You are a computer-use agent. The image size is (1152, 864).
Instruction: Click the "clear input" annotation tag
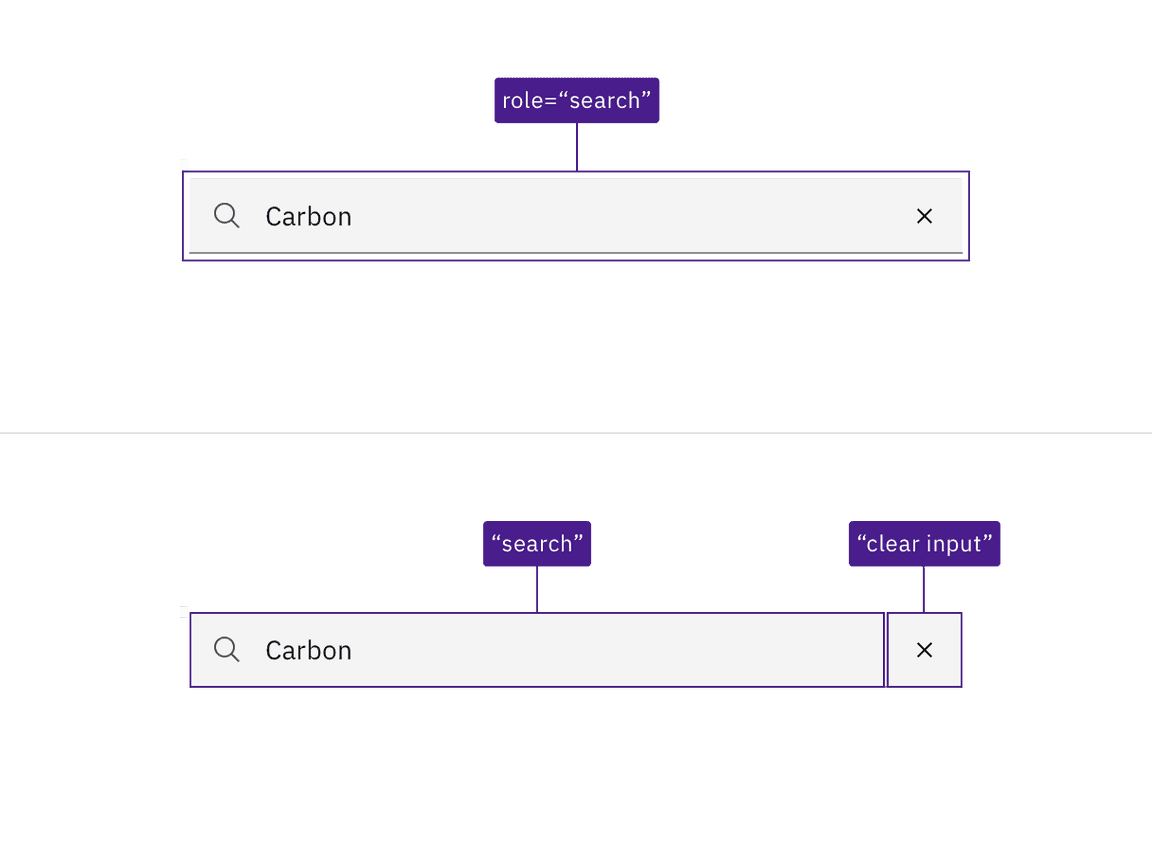tap(924, 544)
